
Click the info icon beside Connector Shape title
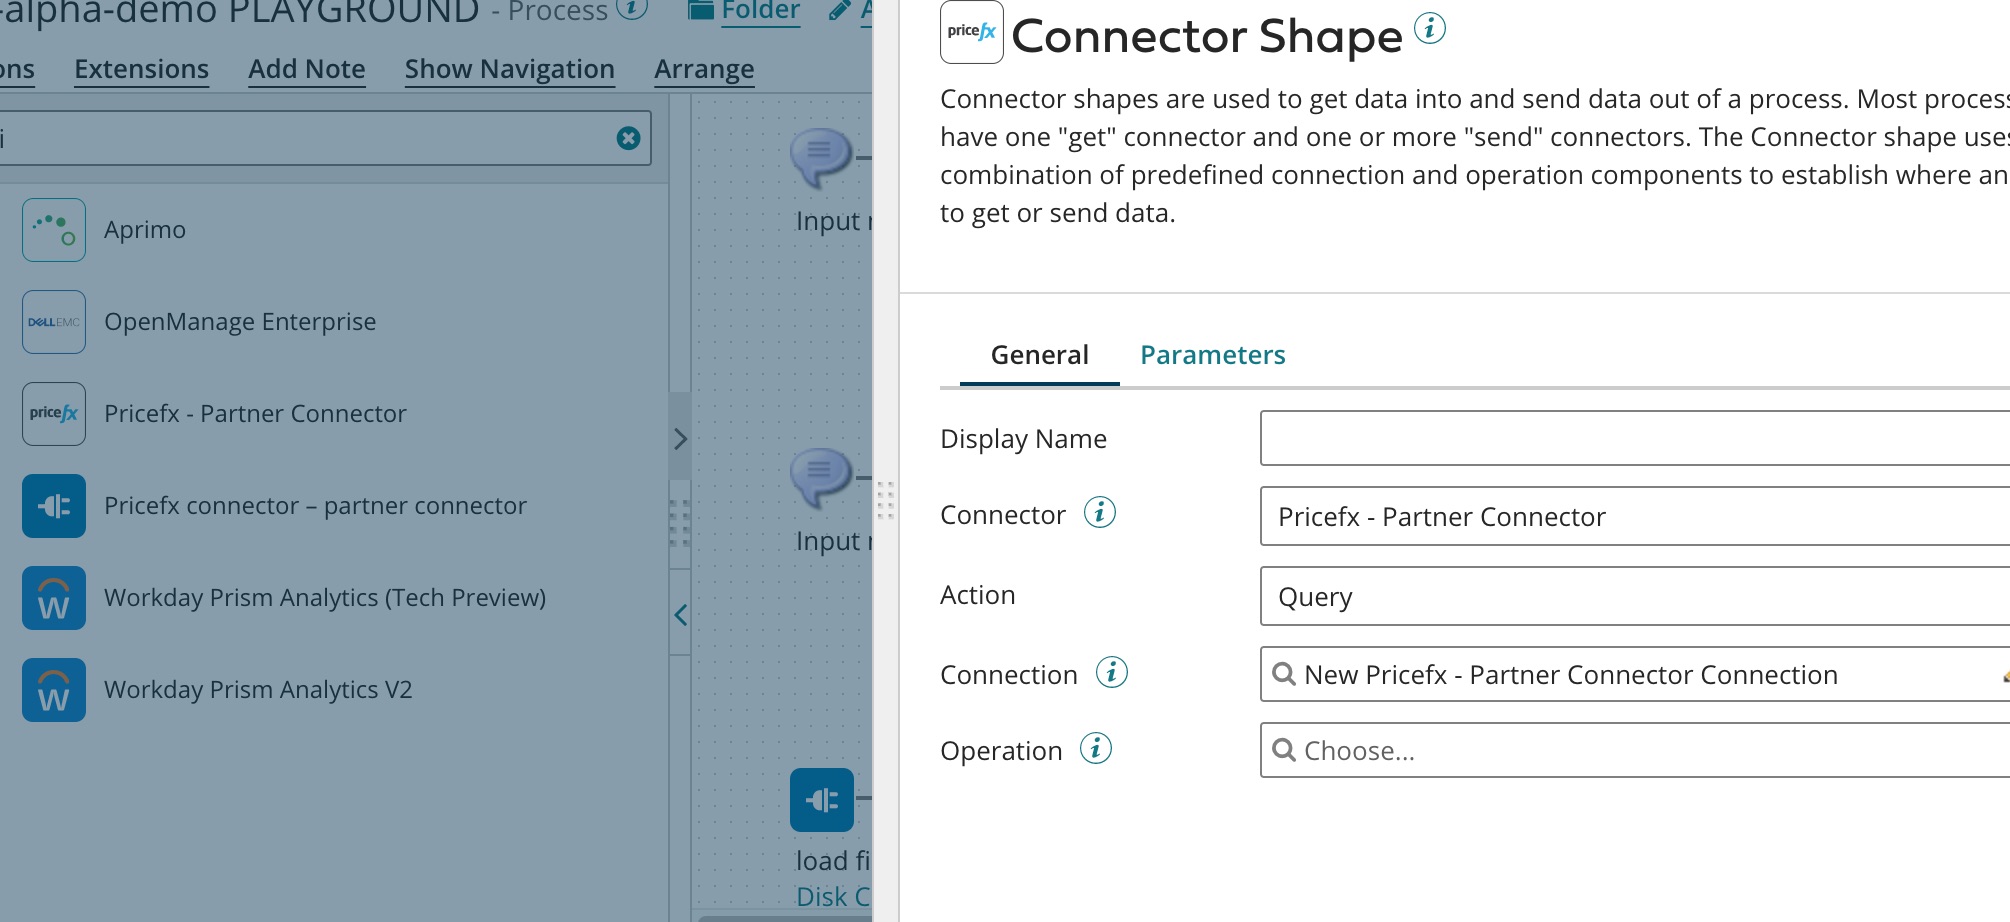[1430, 29]
